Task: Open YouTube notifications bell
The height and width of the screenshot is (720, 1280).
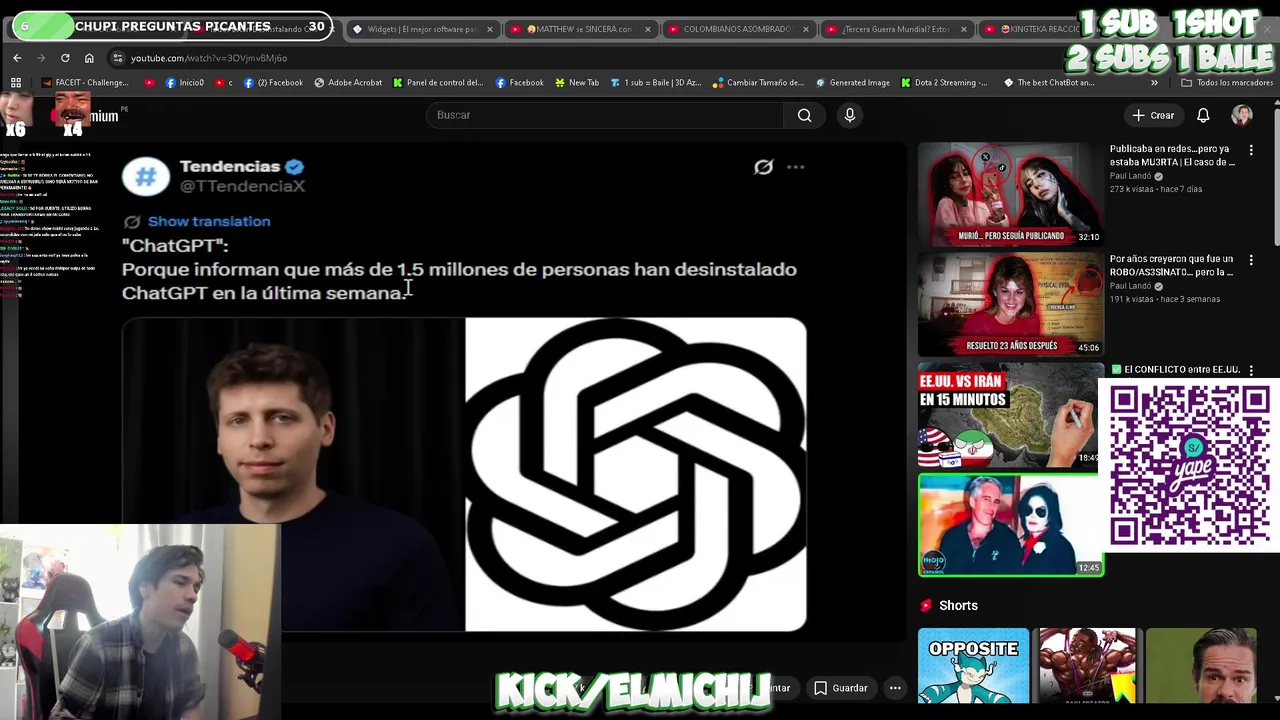Action: coord(1203,115)
